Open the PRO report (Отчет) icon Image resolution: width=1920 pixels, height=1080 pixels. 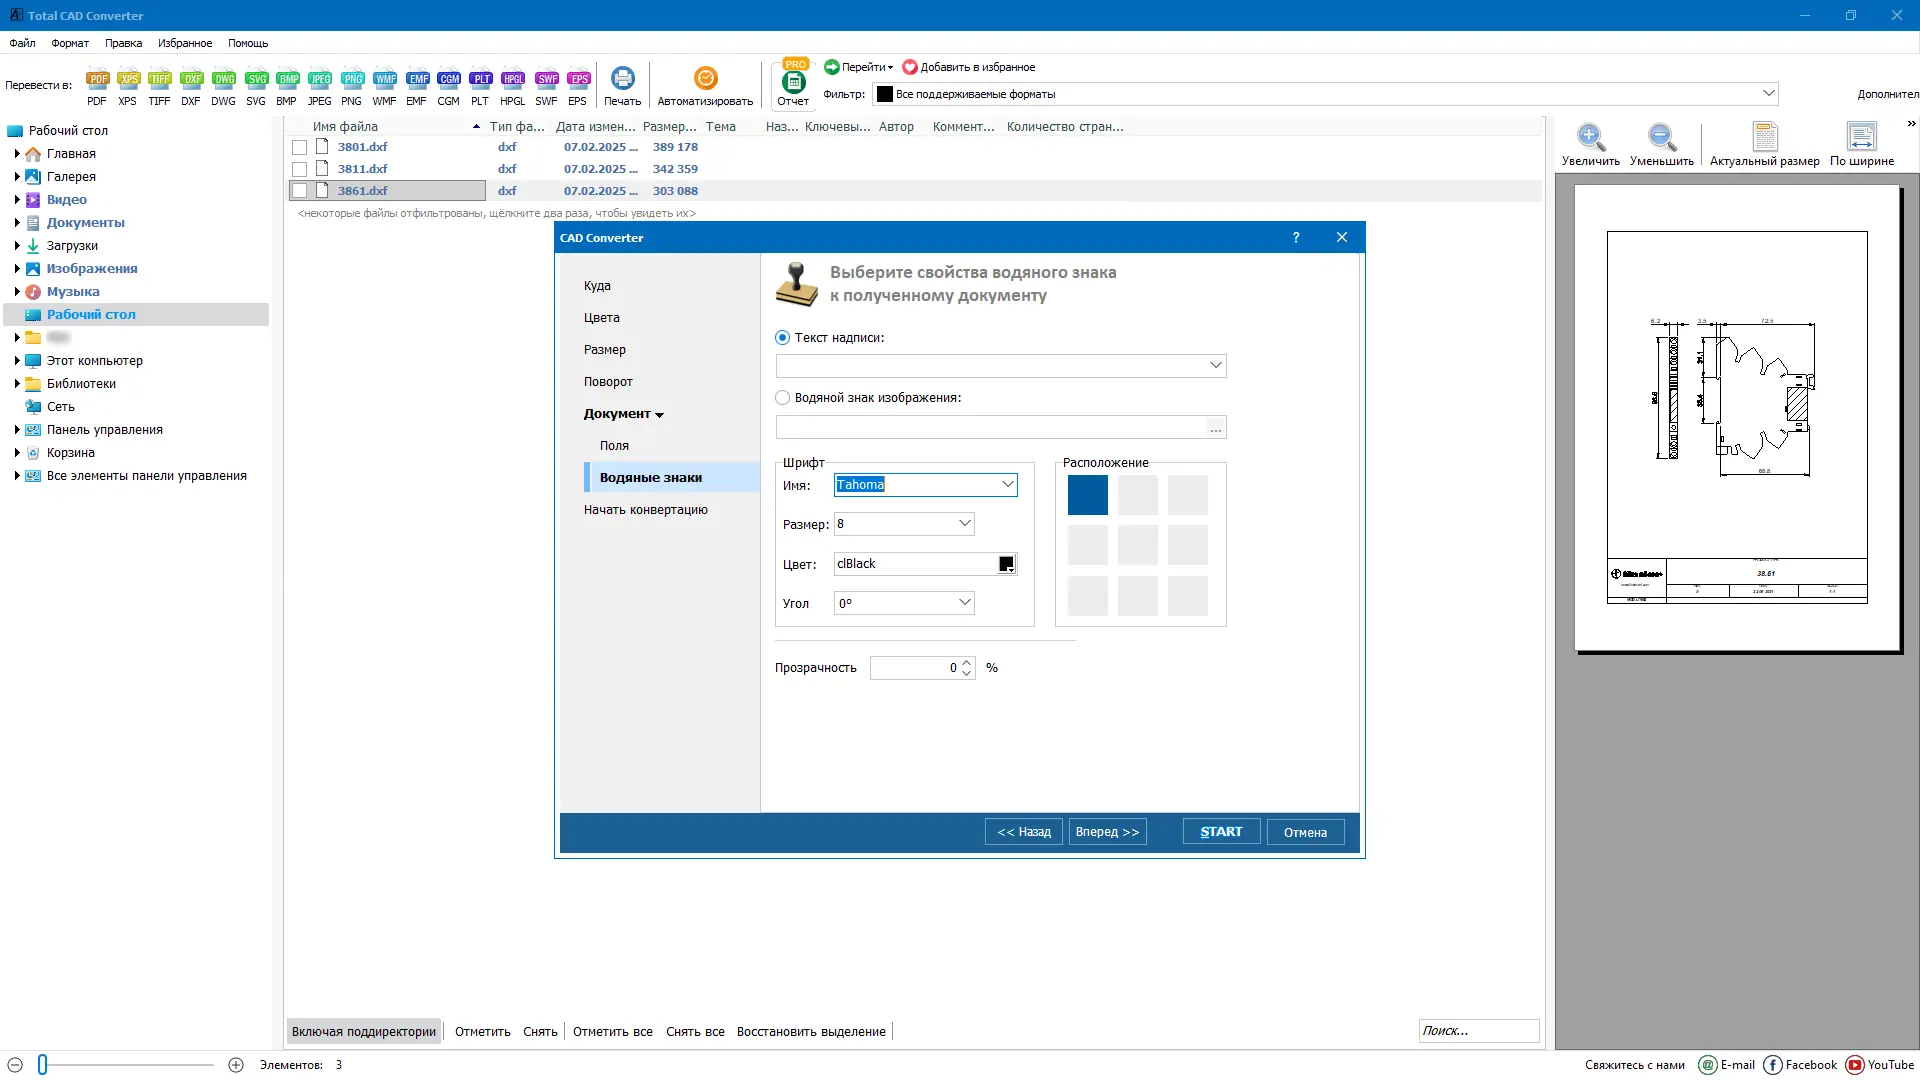point(794,82)
